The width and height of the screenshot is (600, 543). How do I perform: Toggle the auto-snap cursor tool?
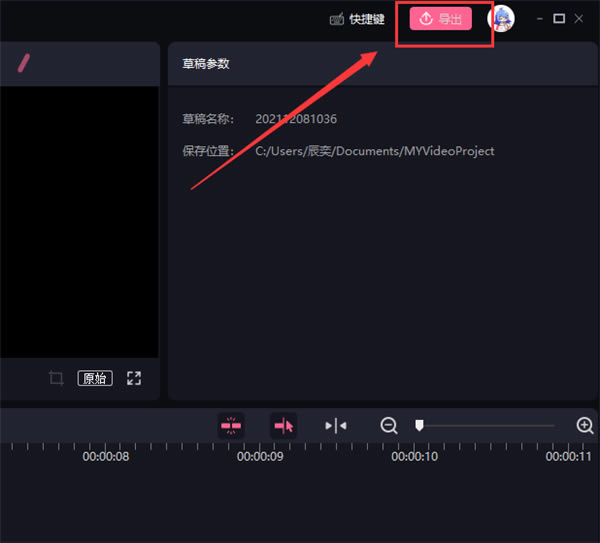[284, 426]
